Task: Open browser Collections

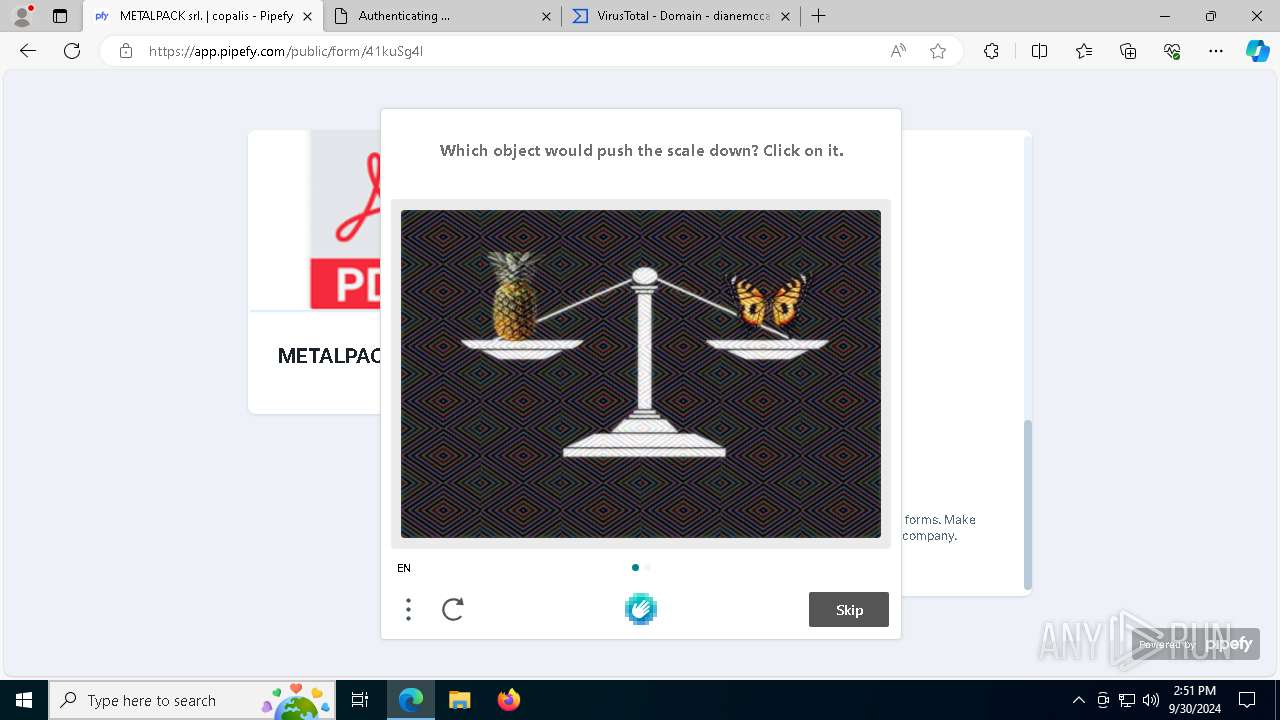Action: 1128,51
